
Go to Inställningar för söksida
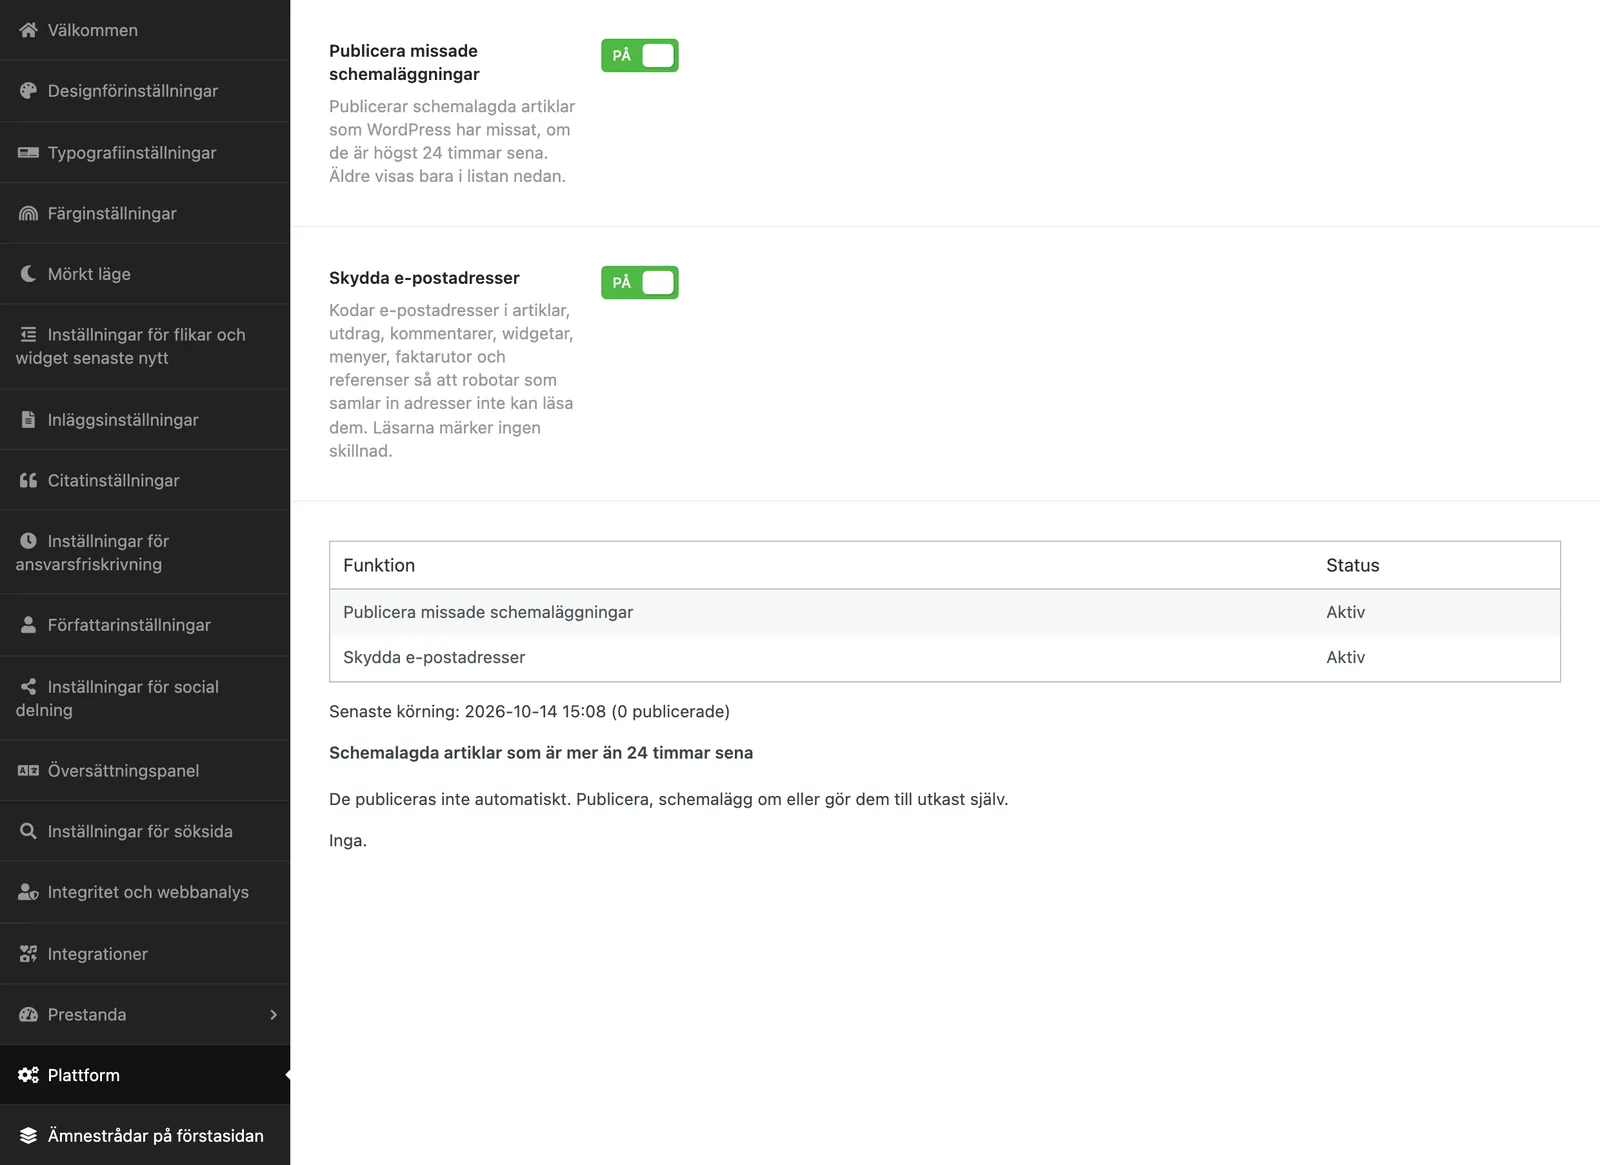click(145, 832)
